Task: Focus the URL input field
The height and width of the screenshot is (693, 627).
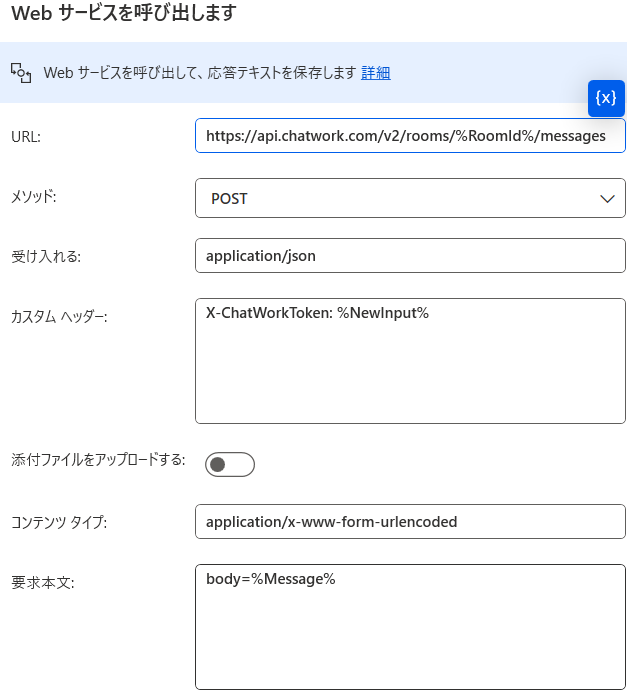Action: [x=410, y=136]
